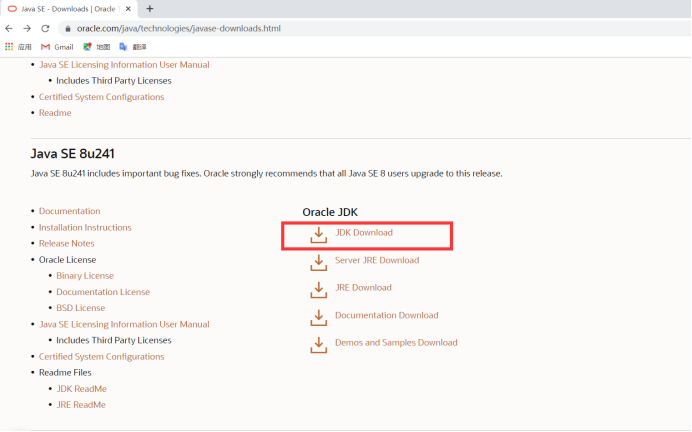Image resolution: width=692 pixels, height=432 pixels.
Task: Open the top Java SE Licensing Information User Manual
Action: [124, 64]
